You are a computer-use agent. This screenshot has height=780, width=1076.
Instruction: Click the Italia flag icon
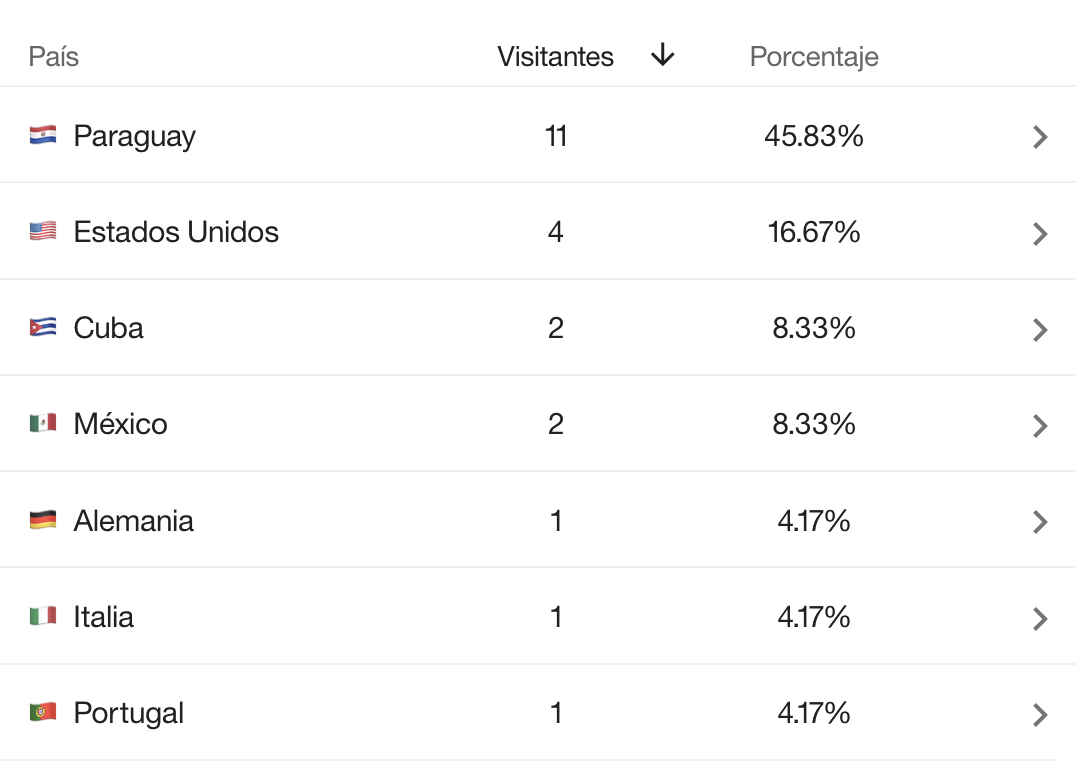(43, 617)
